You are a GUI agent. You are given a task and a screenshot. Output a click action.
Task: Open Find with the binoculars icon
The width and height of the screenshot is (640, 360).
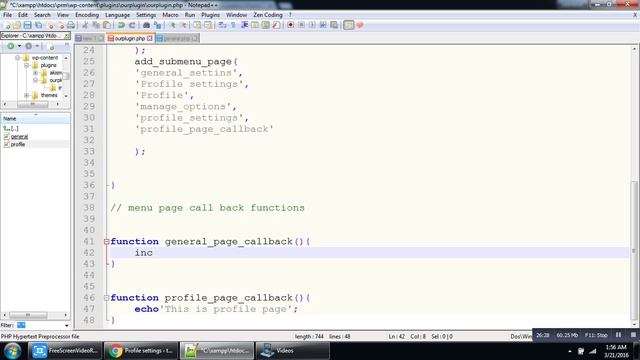[x=146, y=25]
